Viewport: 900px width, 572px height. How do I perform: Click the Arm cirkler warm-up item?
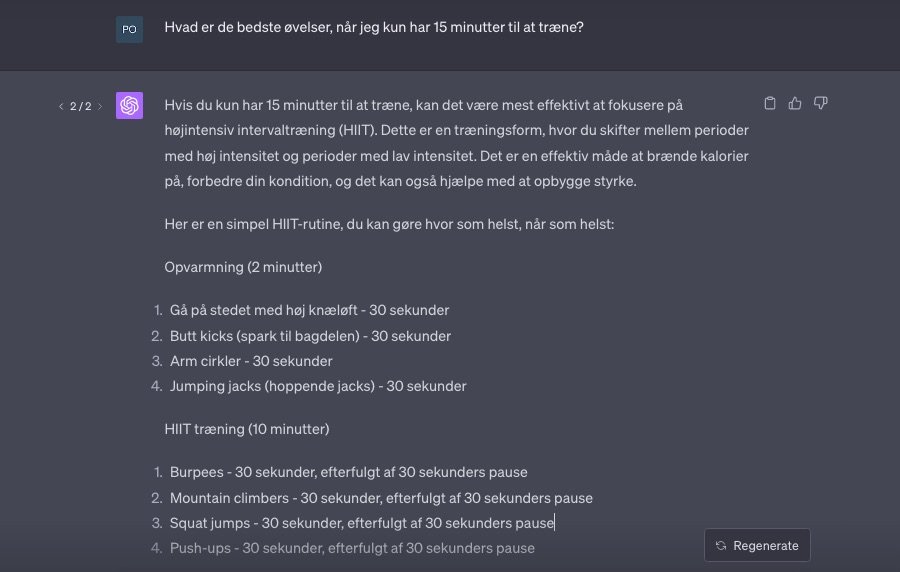(251, 361)
